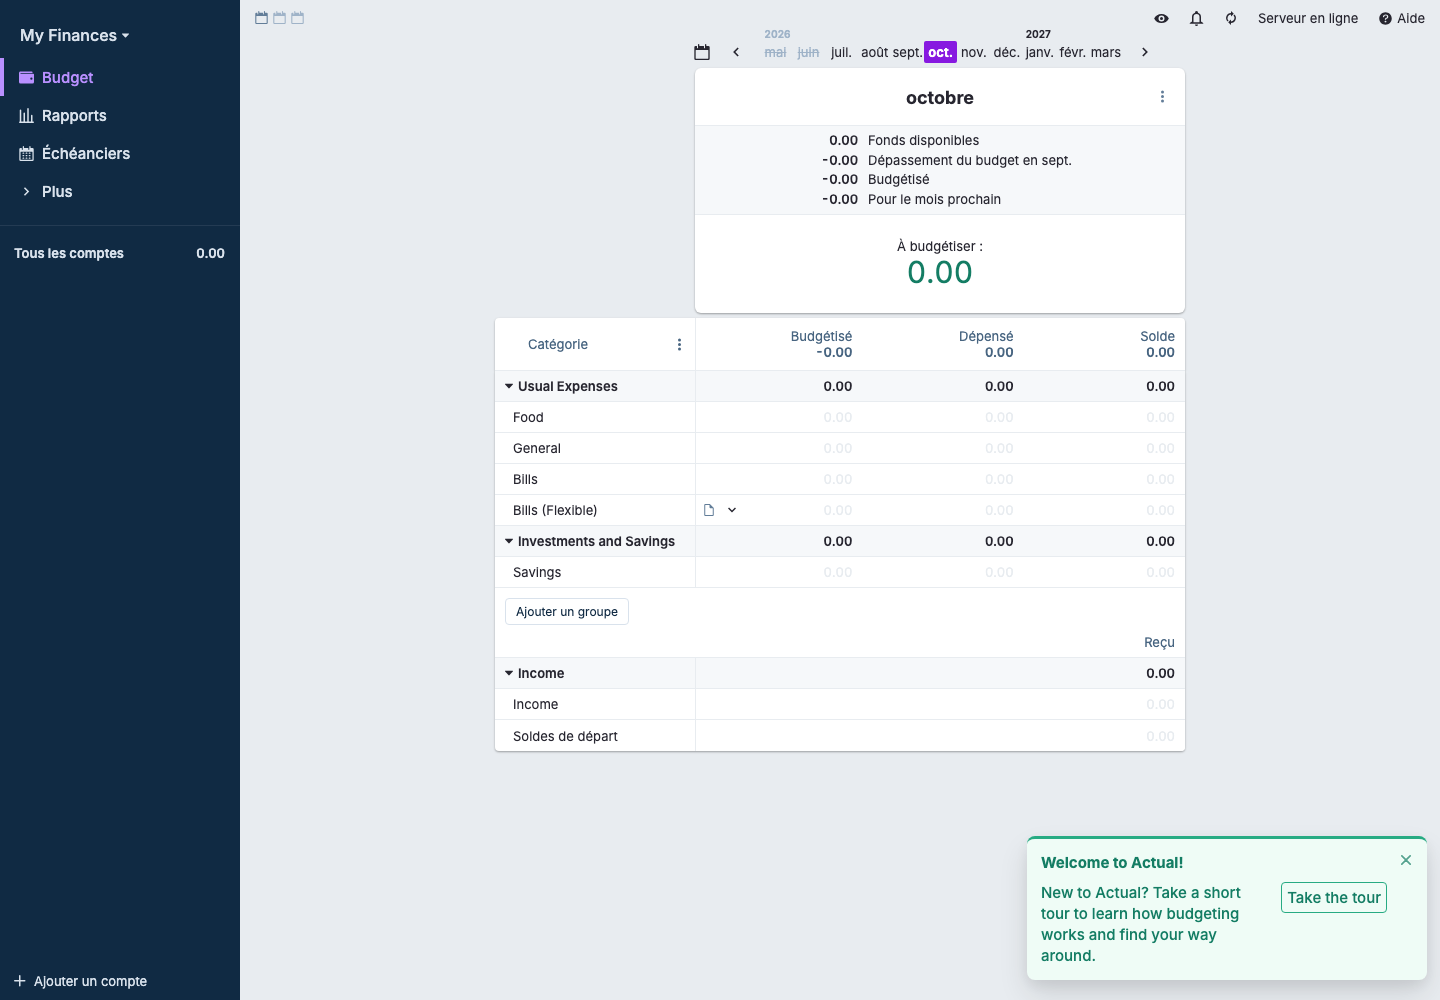The width and height of the screenshot is (1440, 1000).
Task: Select sept. in the month picker
Action: click(907, 52)
